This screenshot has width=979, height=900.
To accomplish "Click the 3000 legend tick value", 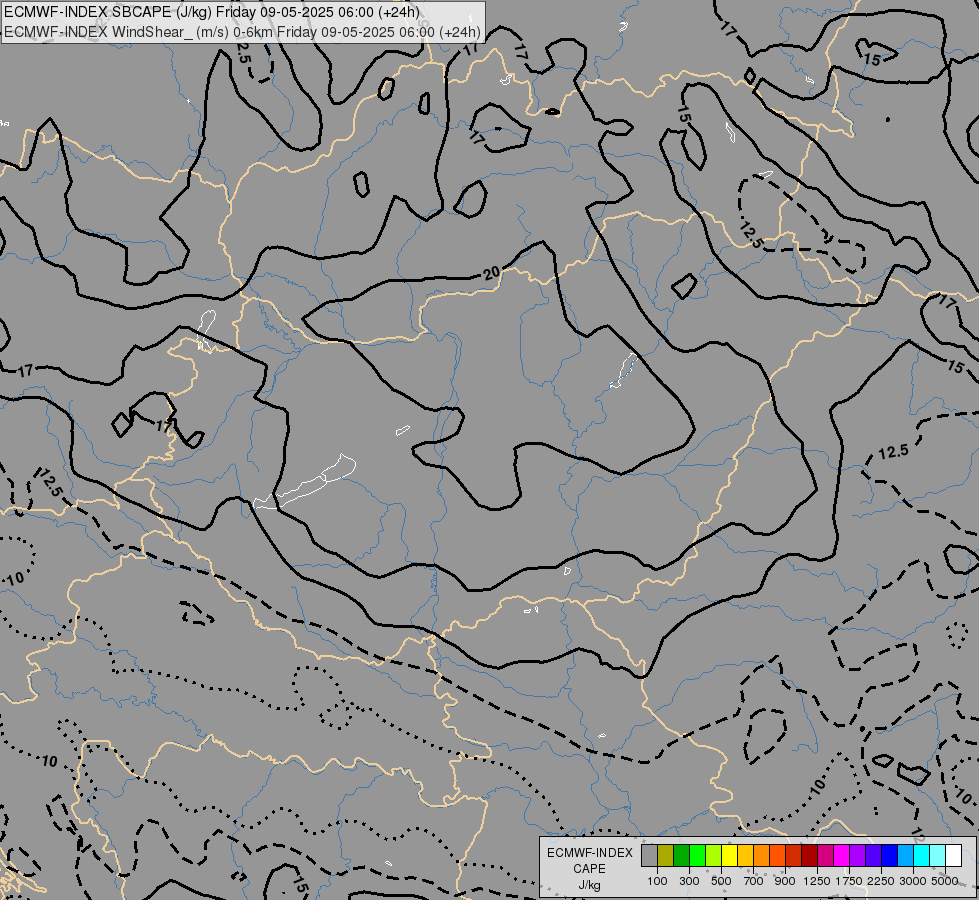I will tap(913, 881).
